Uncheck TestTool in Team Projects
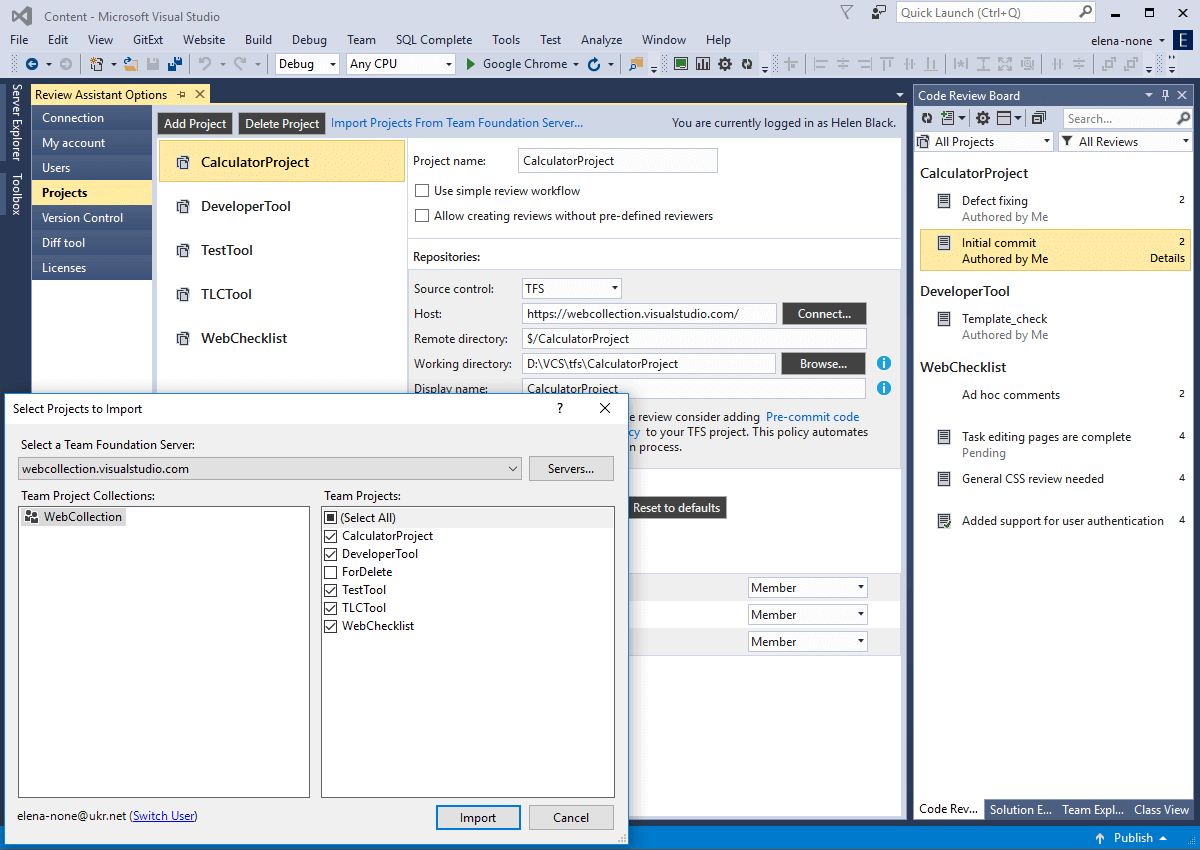The width and height of the screenshot is (1200, 850). coord(331,590)
